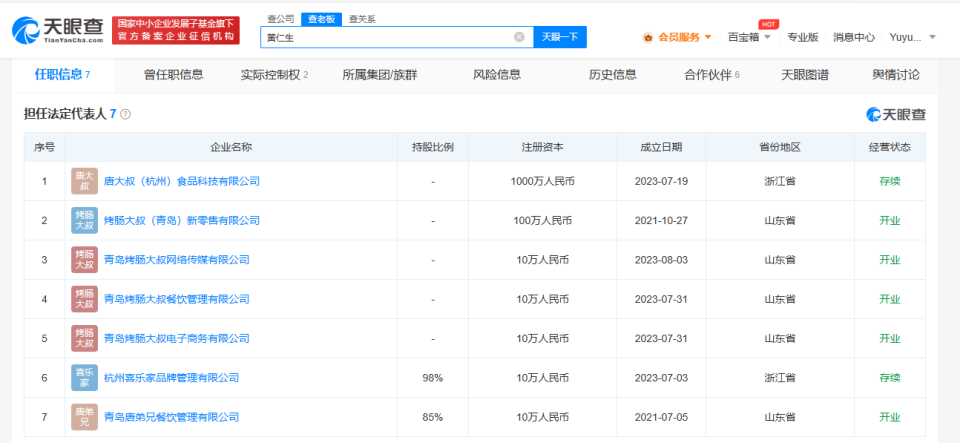This screenshot has width=960, height=443.
Task: Click the 唐弟兄 logo in row 7
Action: tap(84, 417)
